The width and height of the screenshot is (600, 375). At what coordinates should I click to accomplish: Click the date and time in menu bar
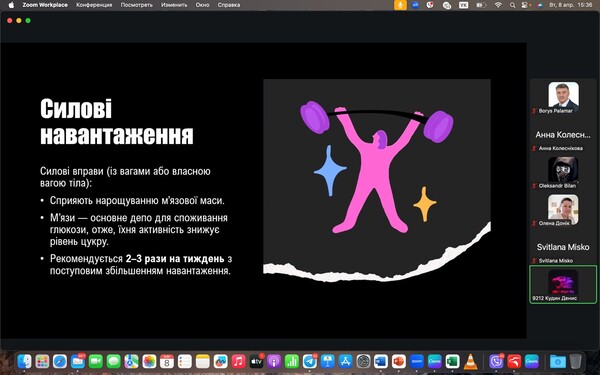(571, 5)
